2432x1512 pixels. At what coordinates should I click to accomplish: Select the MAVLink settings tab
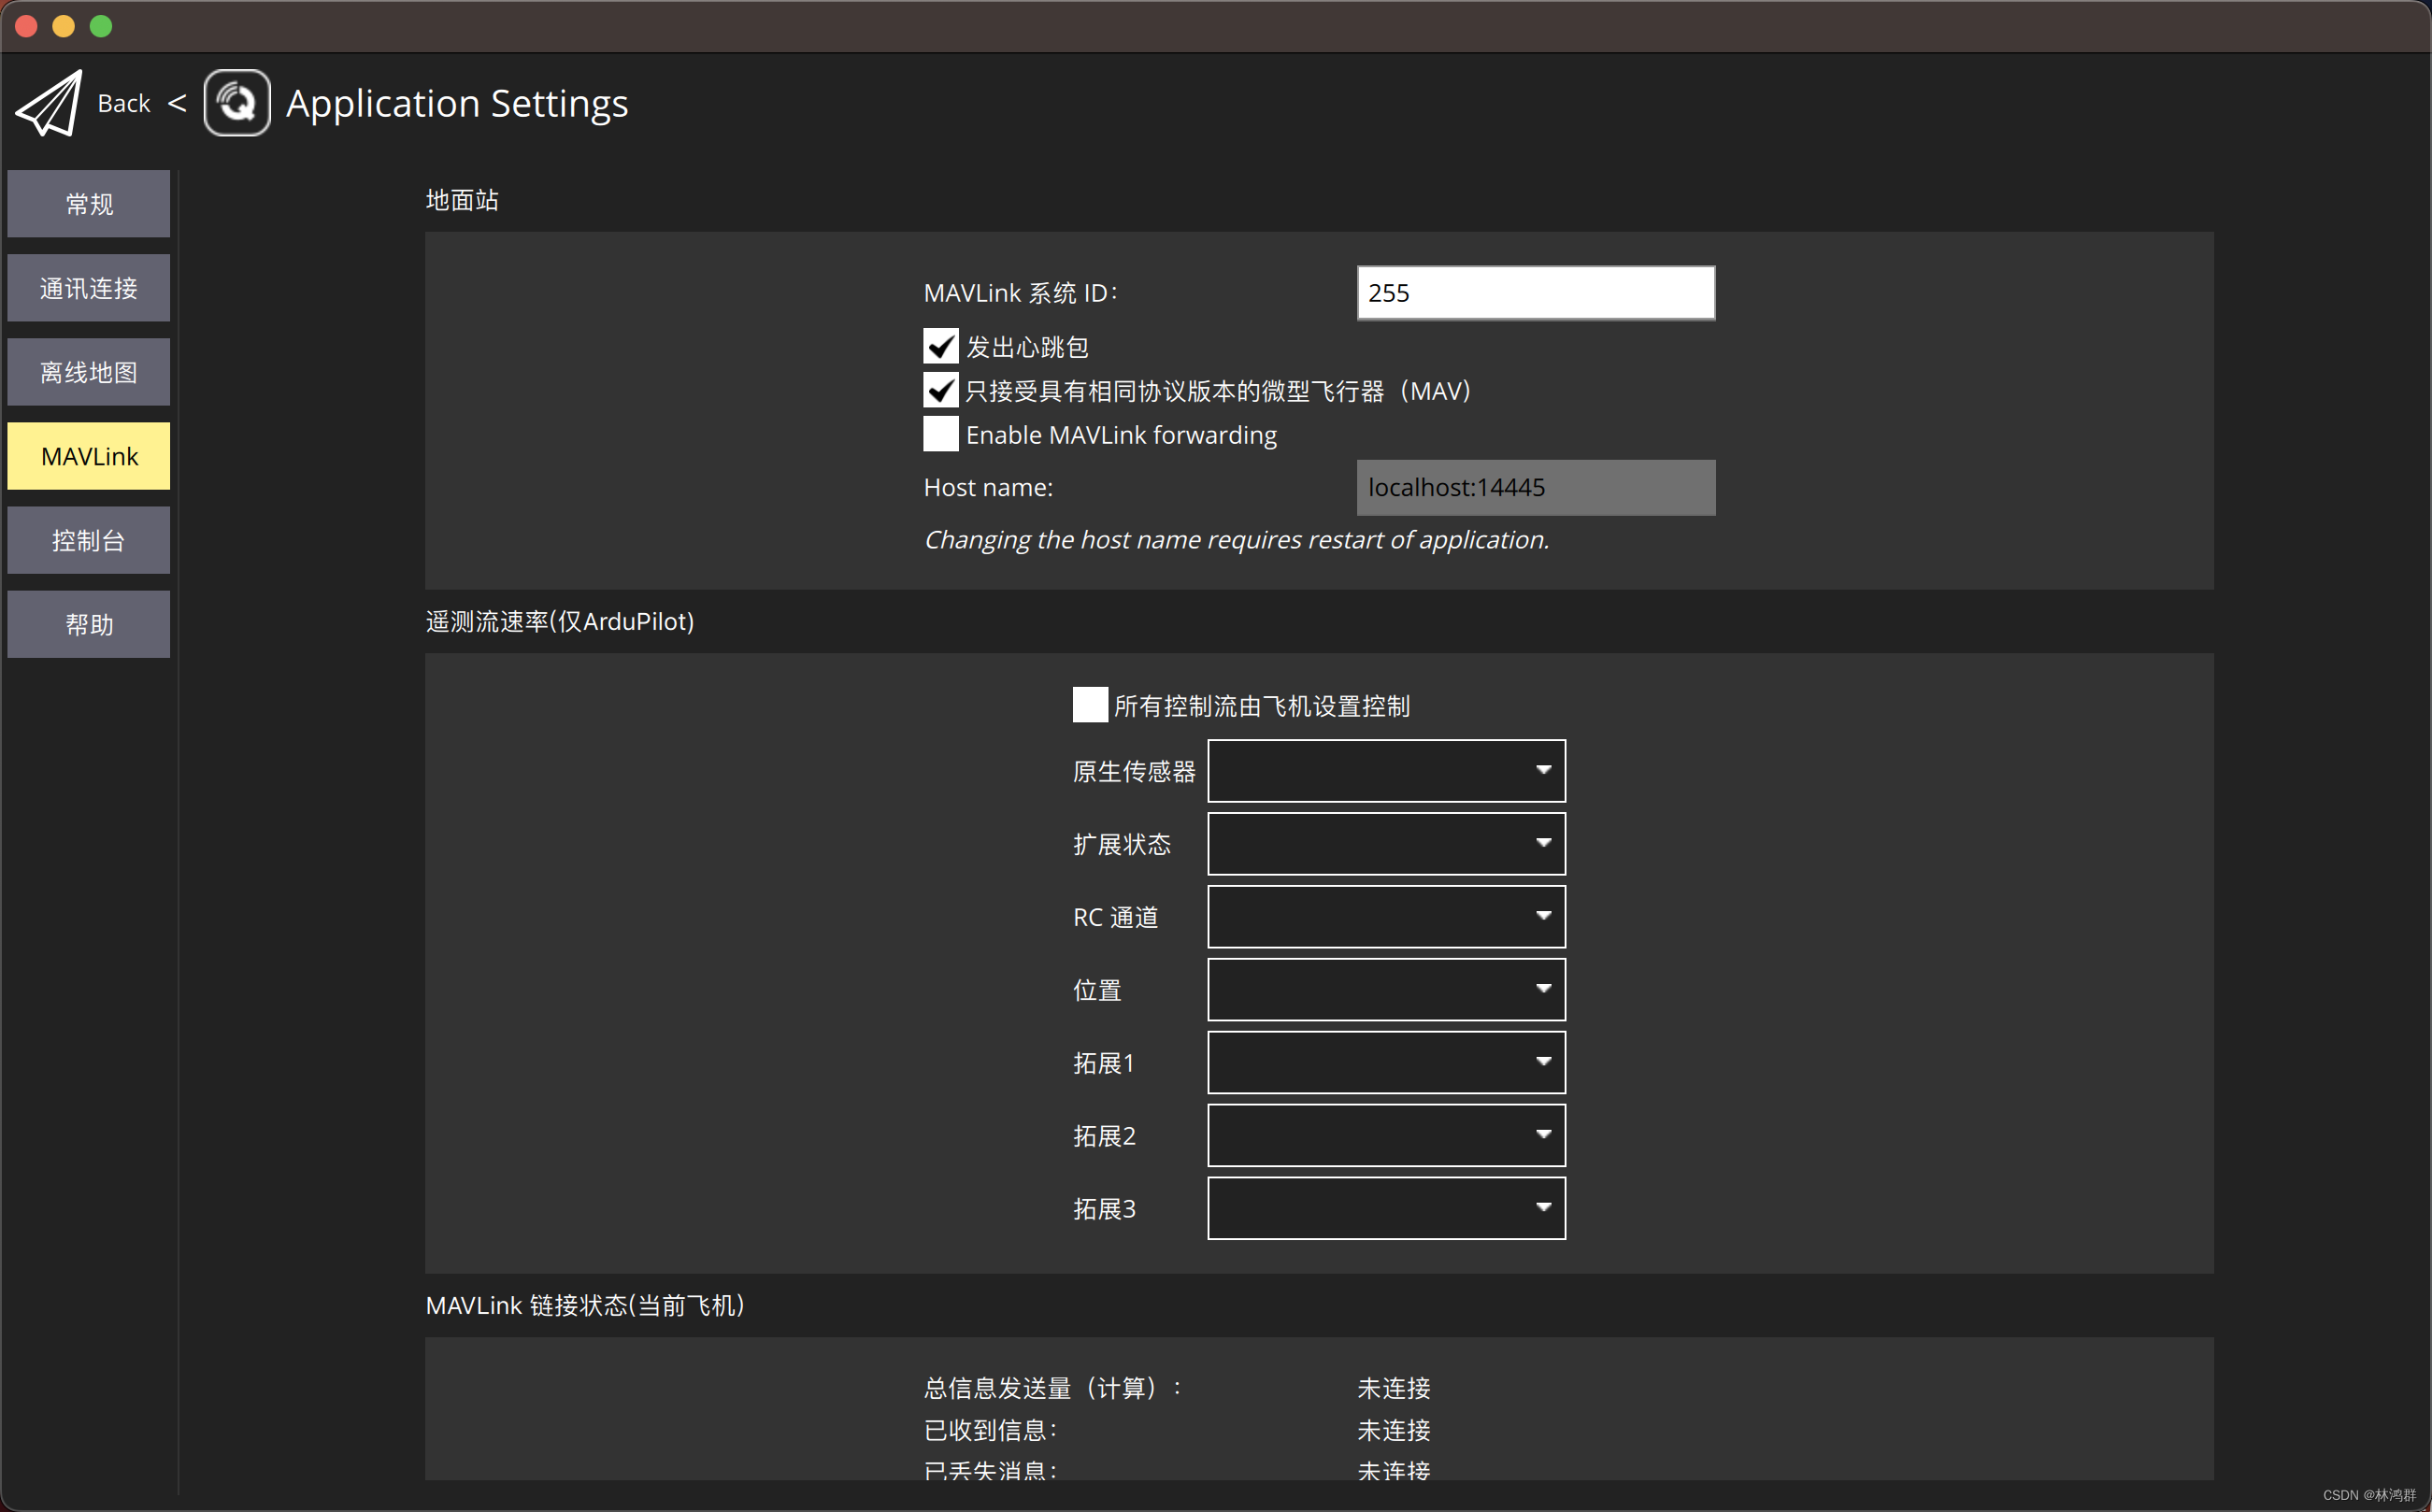pos(88,455)
